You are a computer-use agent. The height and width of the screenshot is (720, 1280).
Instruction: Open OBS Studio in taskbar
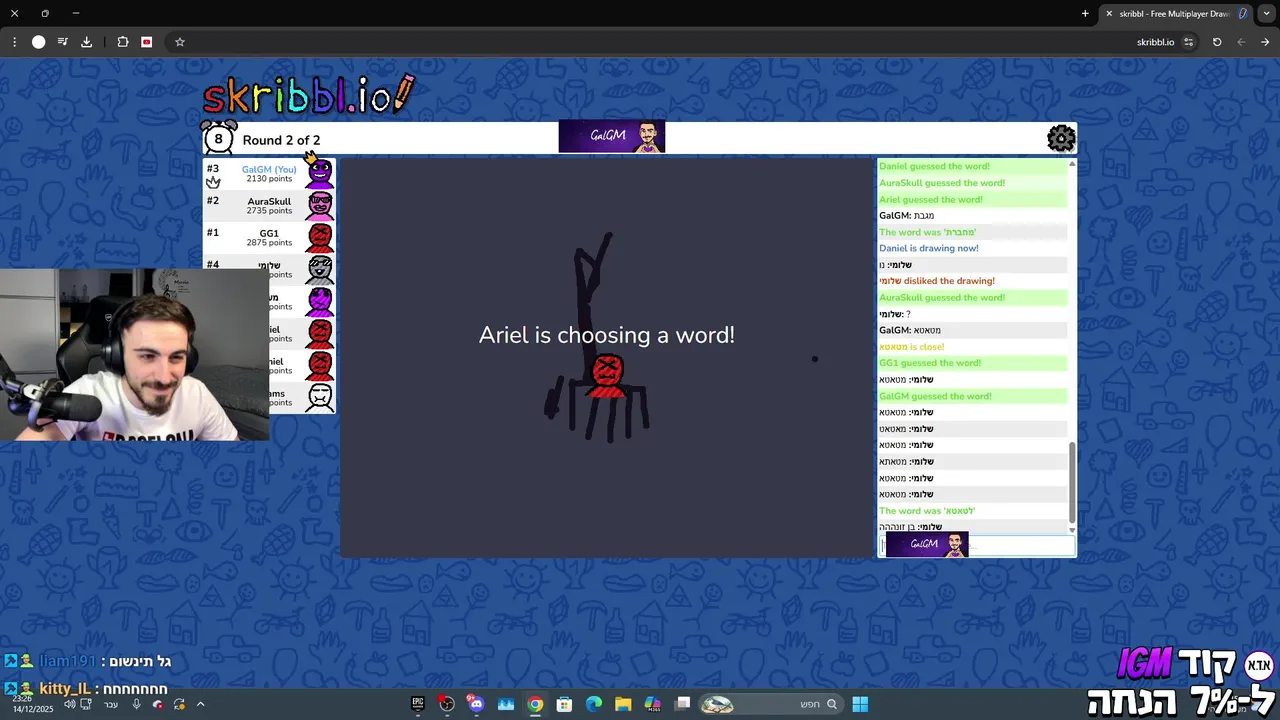click(x=447, y=704)
